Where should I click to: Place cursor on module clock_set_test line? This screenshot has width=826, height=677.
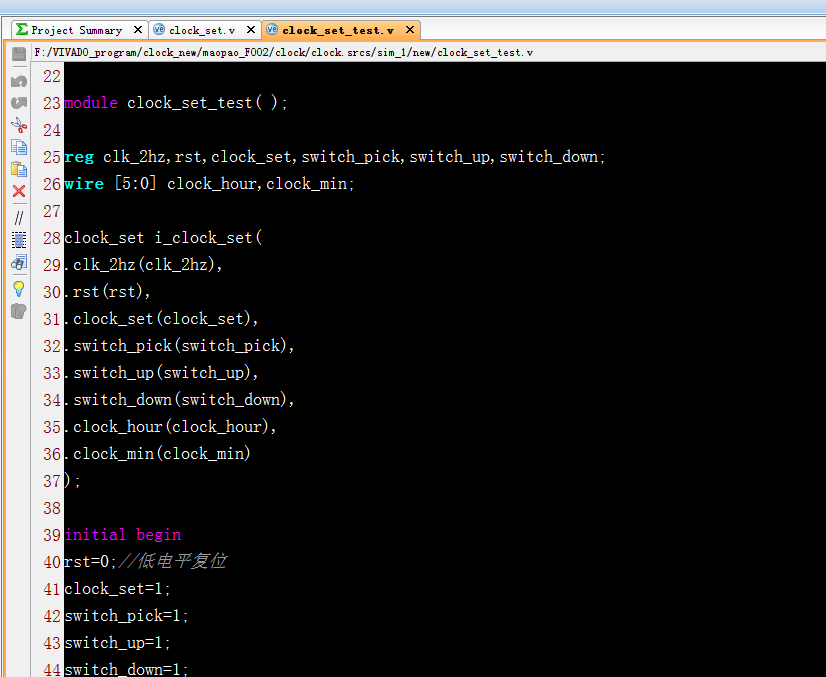tap(176, 103)
